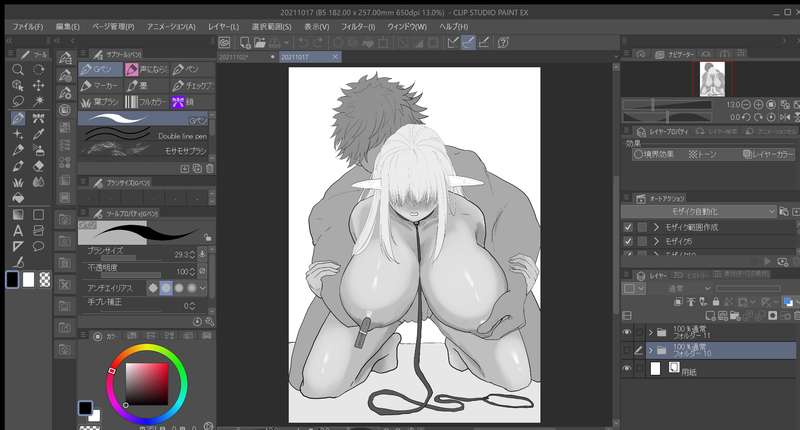Select the Auto select magic wand tool
This screenshot has height=430, width=800.
click(x=38, y=101)
